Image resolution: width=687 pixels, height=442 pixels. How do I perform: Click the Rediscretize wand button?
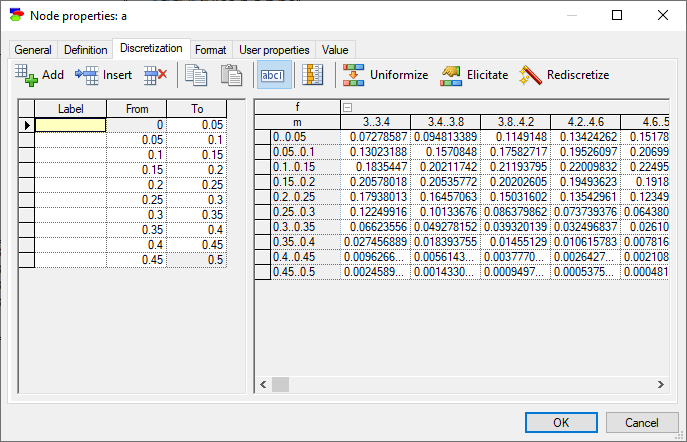pos(564,75)
